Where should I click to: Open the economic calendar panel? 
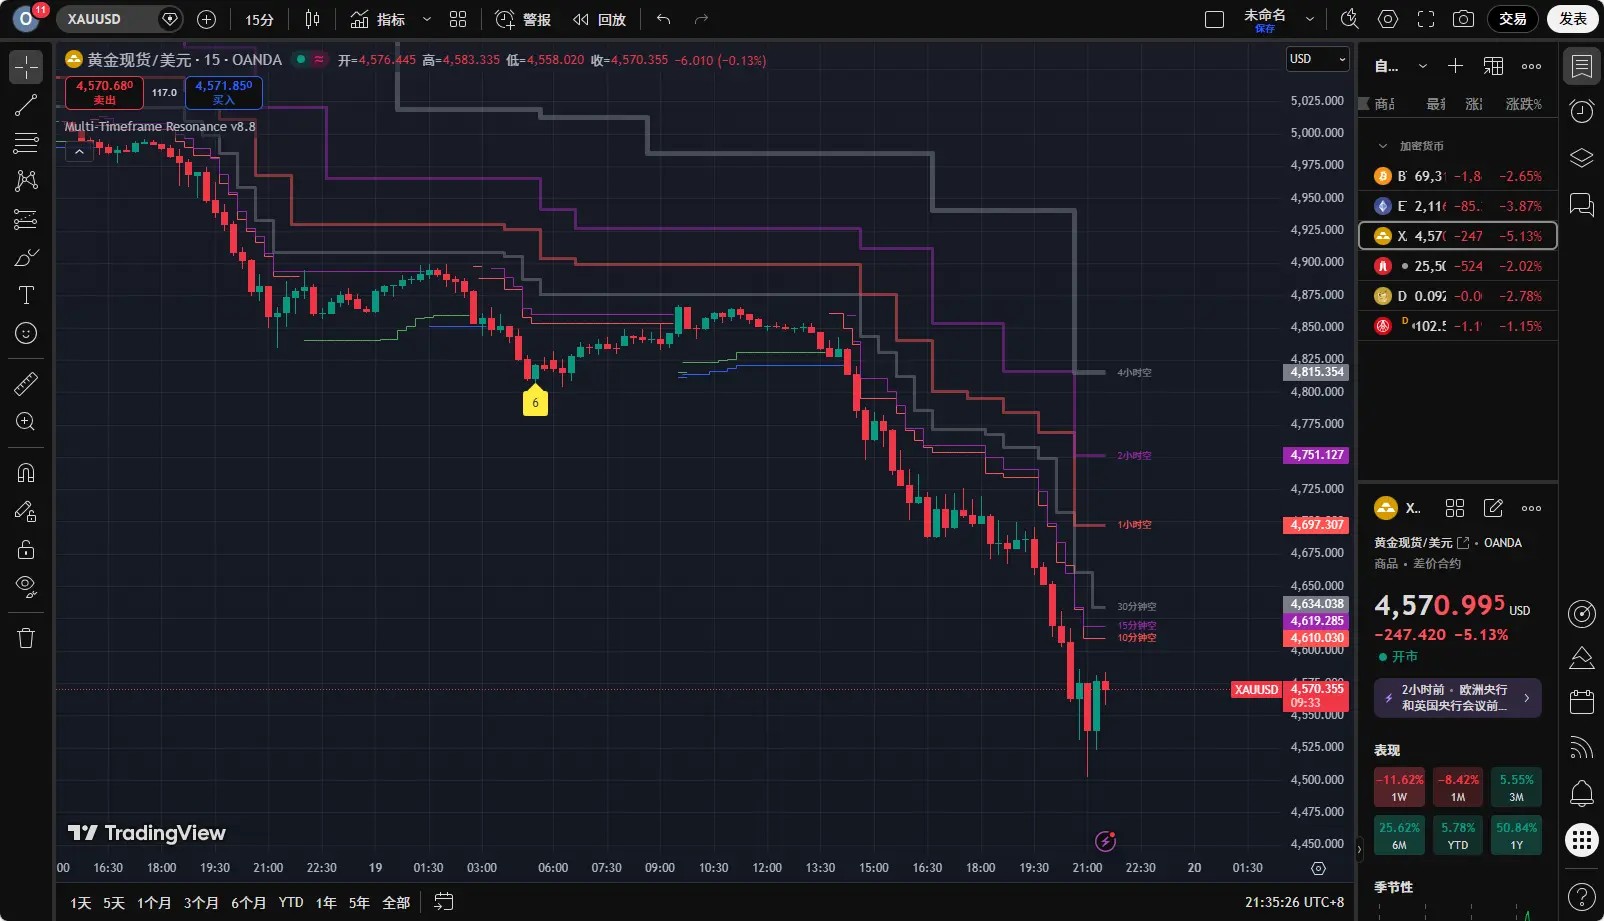click(x=1582, y=702)
